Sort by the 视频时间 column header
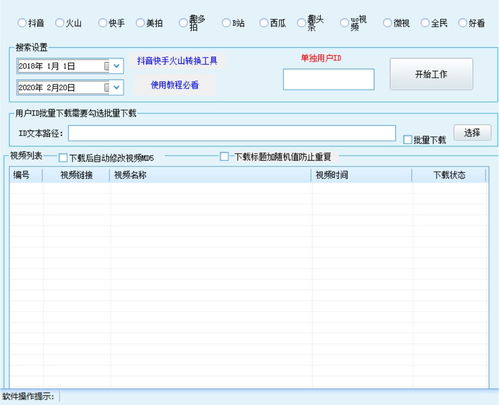Viewport: 499px width, 405px height. pos(362,175)
